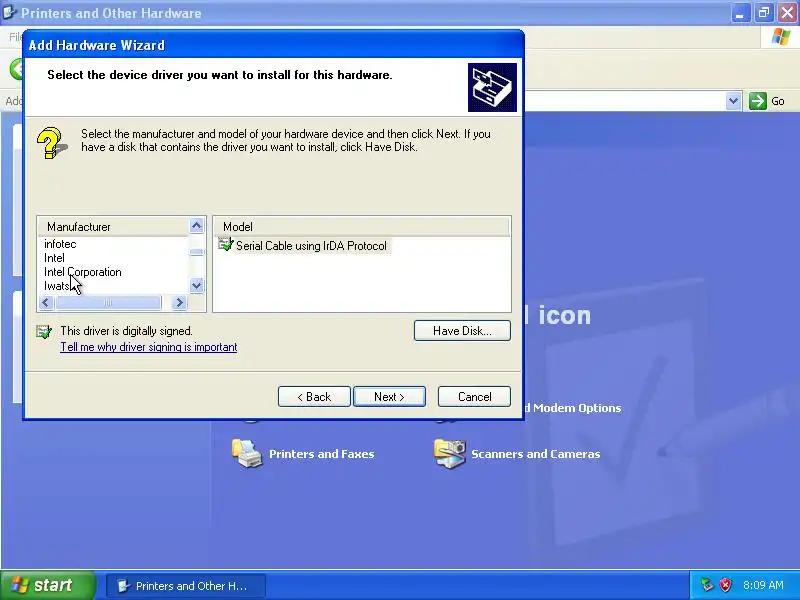Image resolution: width=800 pixels, height=600 pixels.
Task: Open the Start menu
Action: 47,585
